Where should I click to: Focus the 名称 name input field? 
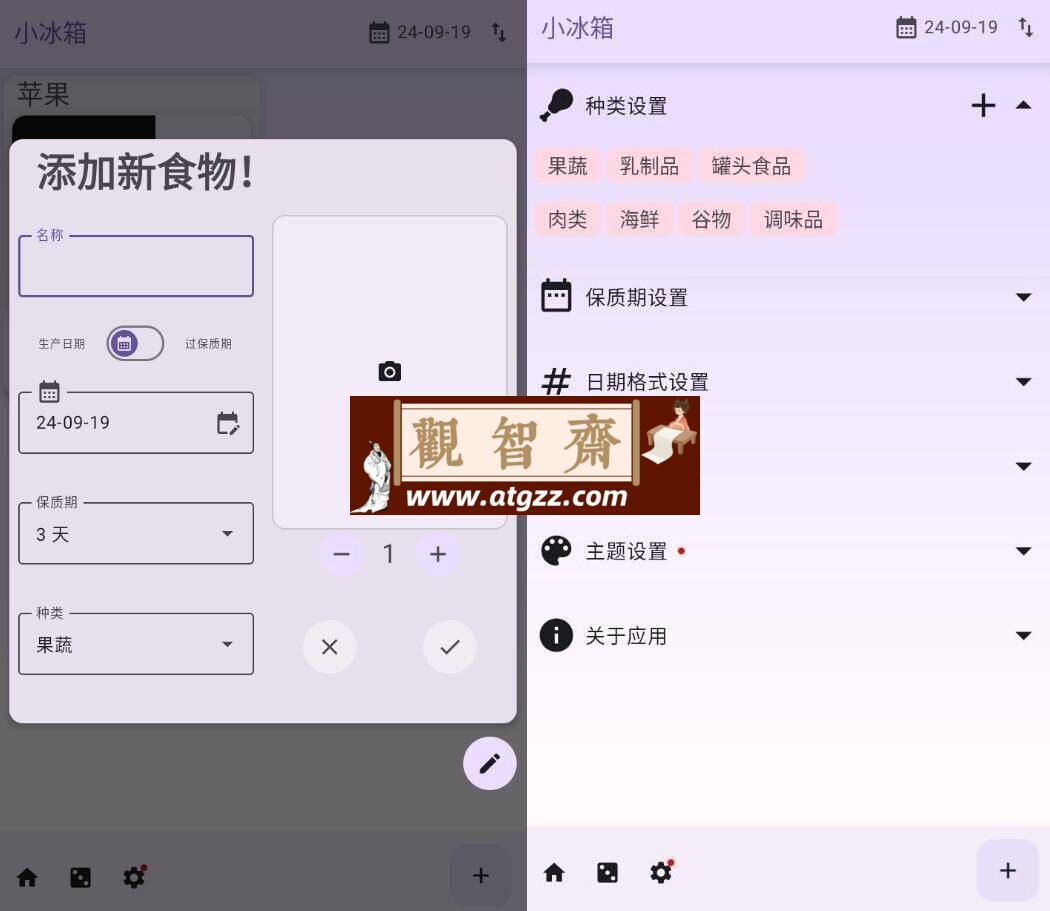pyautogui.click(x=136, y=266)
